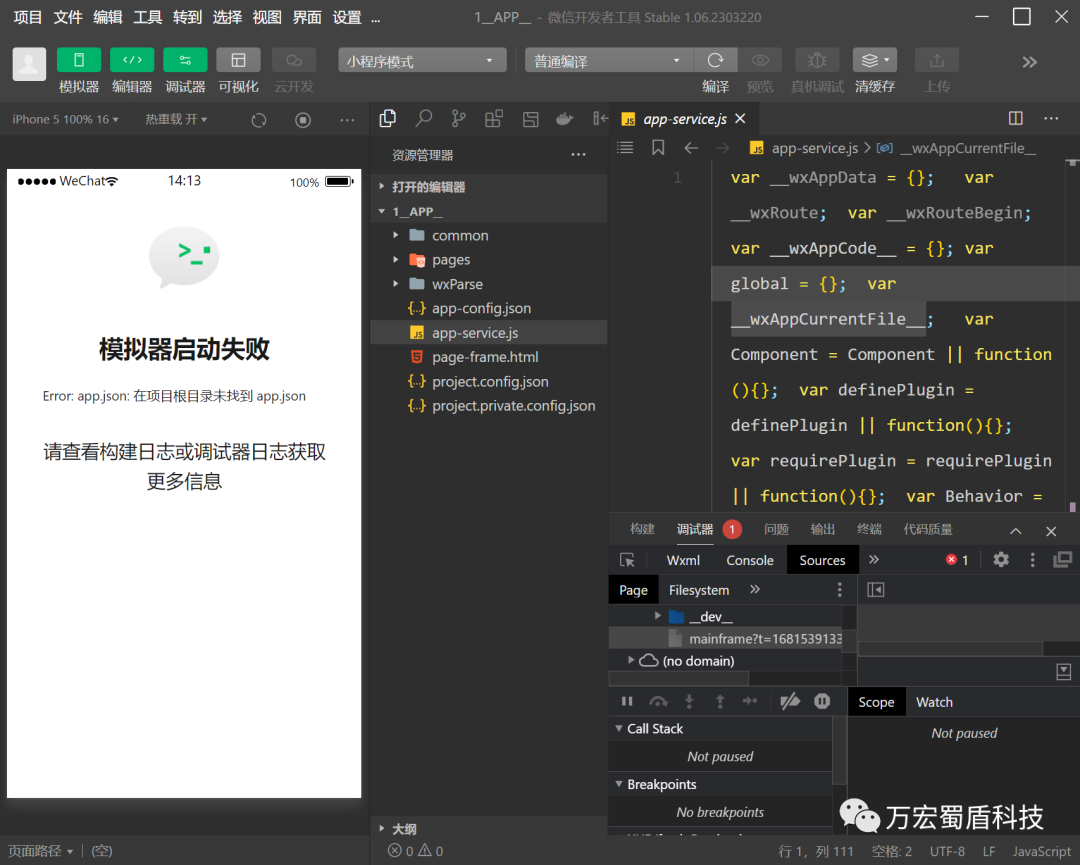Click the real device debug bug icon
The image size is (1080, 865).
tap(817, 60)
